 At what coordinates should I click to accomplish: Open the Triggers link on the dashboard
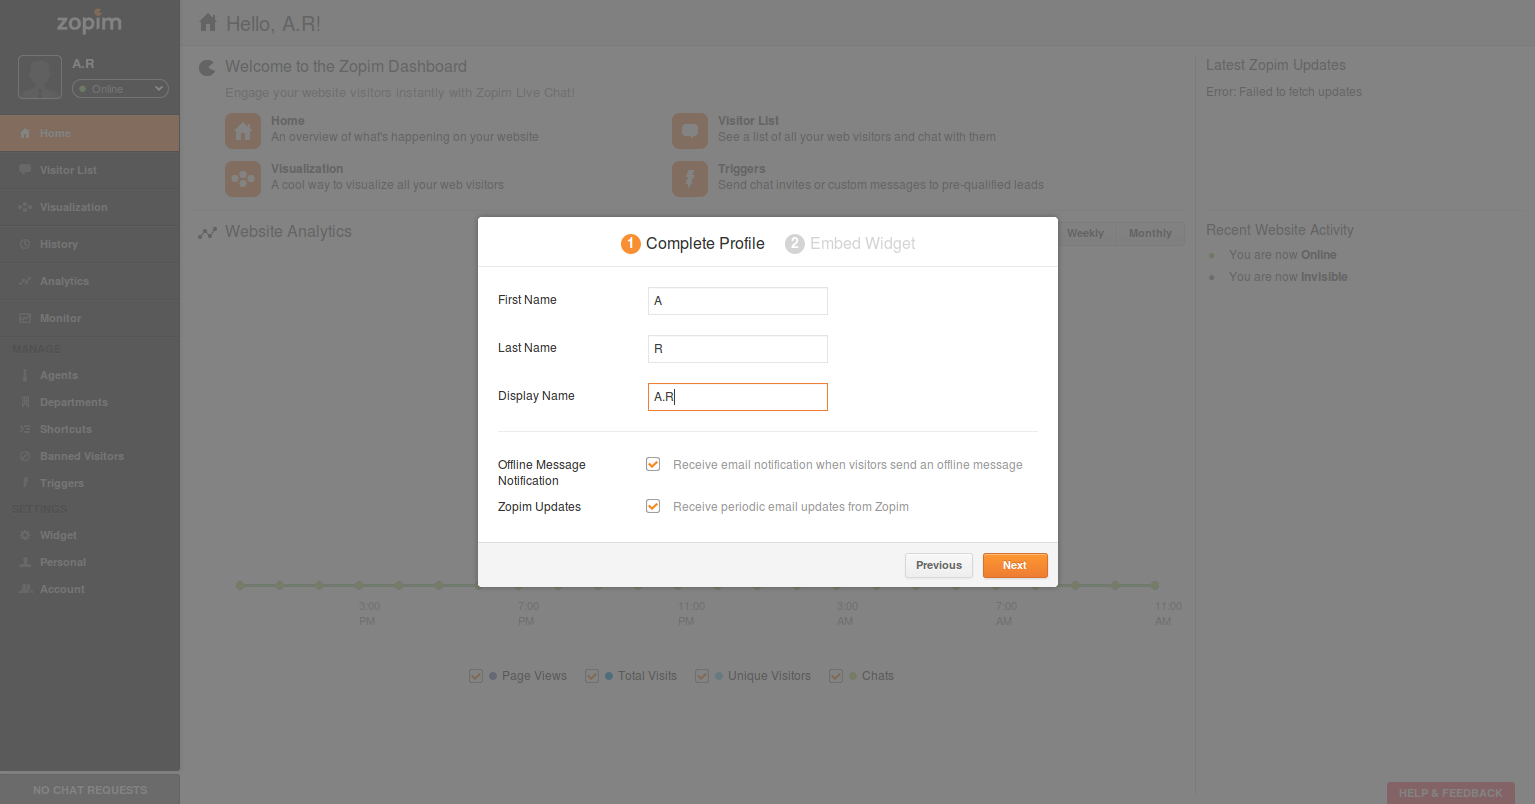[742, 169]
